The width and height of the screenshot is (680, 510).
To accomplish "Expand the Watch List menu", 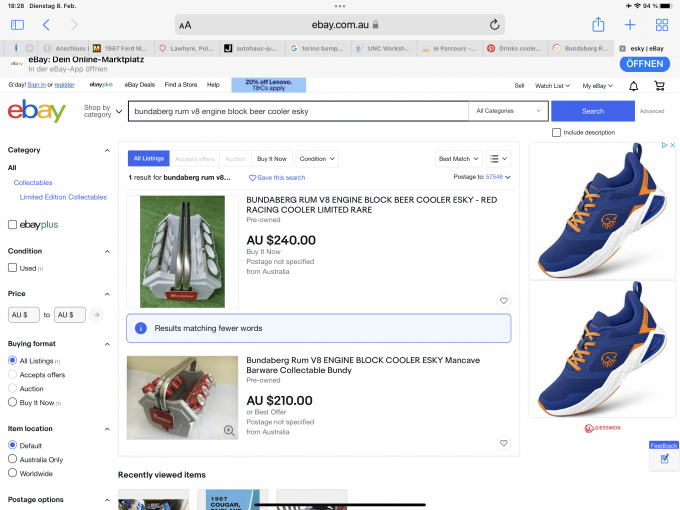I will (552, 86).
